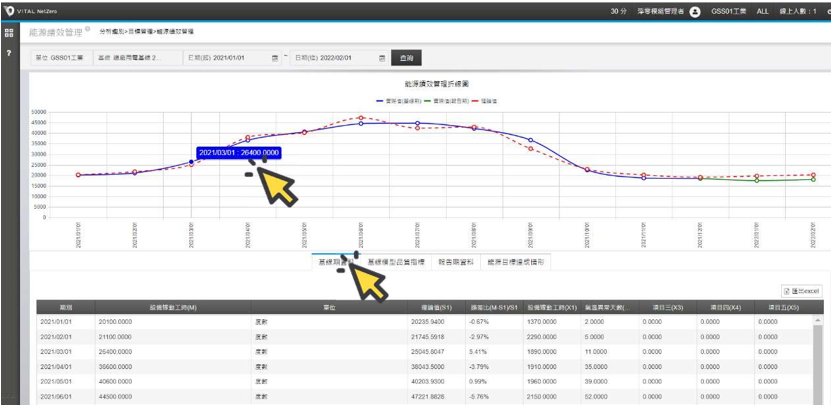Open calendar picker for start date
This screenshot has width=831, height=405.
click(x=275, y=58)
